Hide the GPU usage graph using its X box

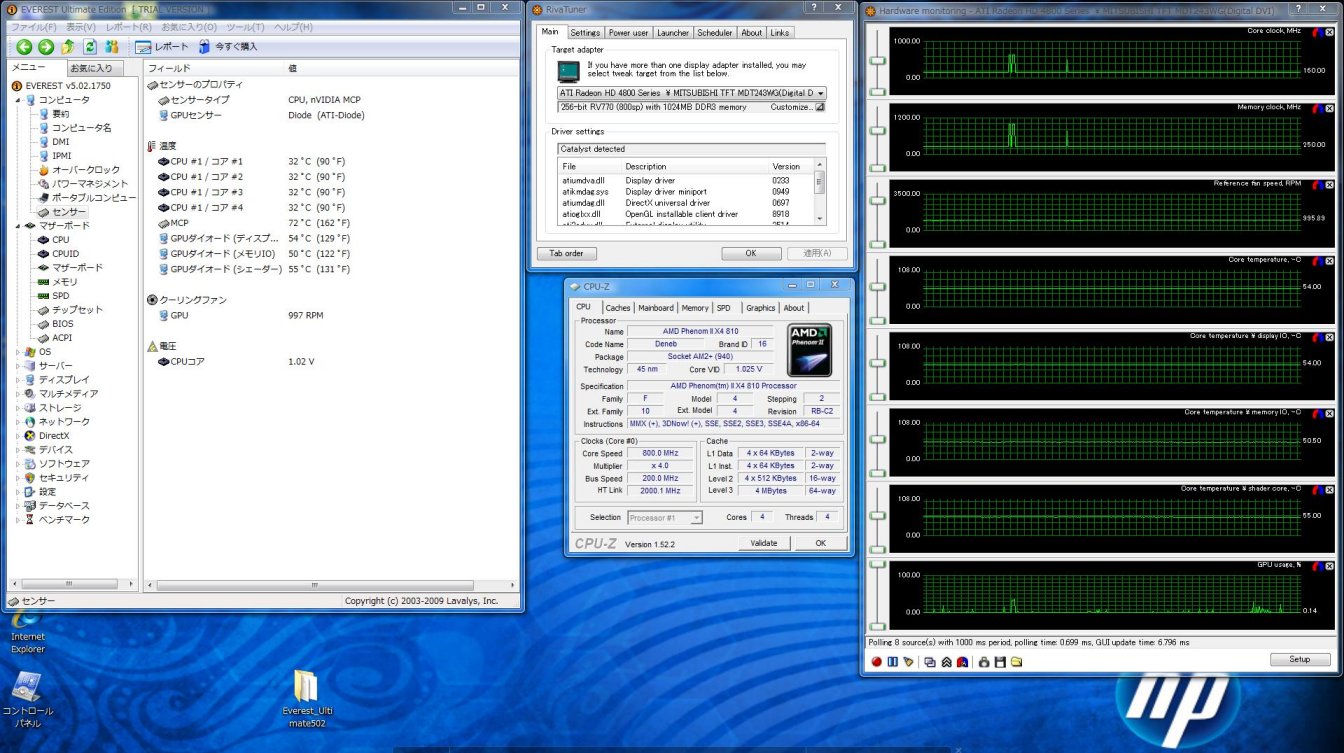click(x=1329, y=565)
